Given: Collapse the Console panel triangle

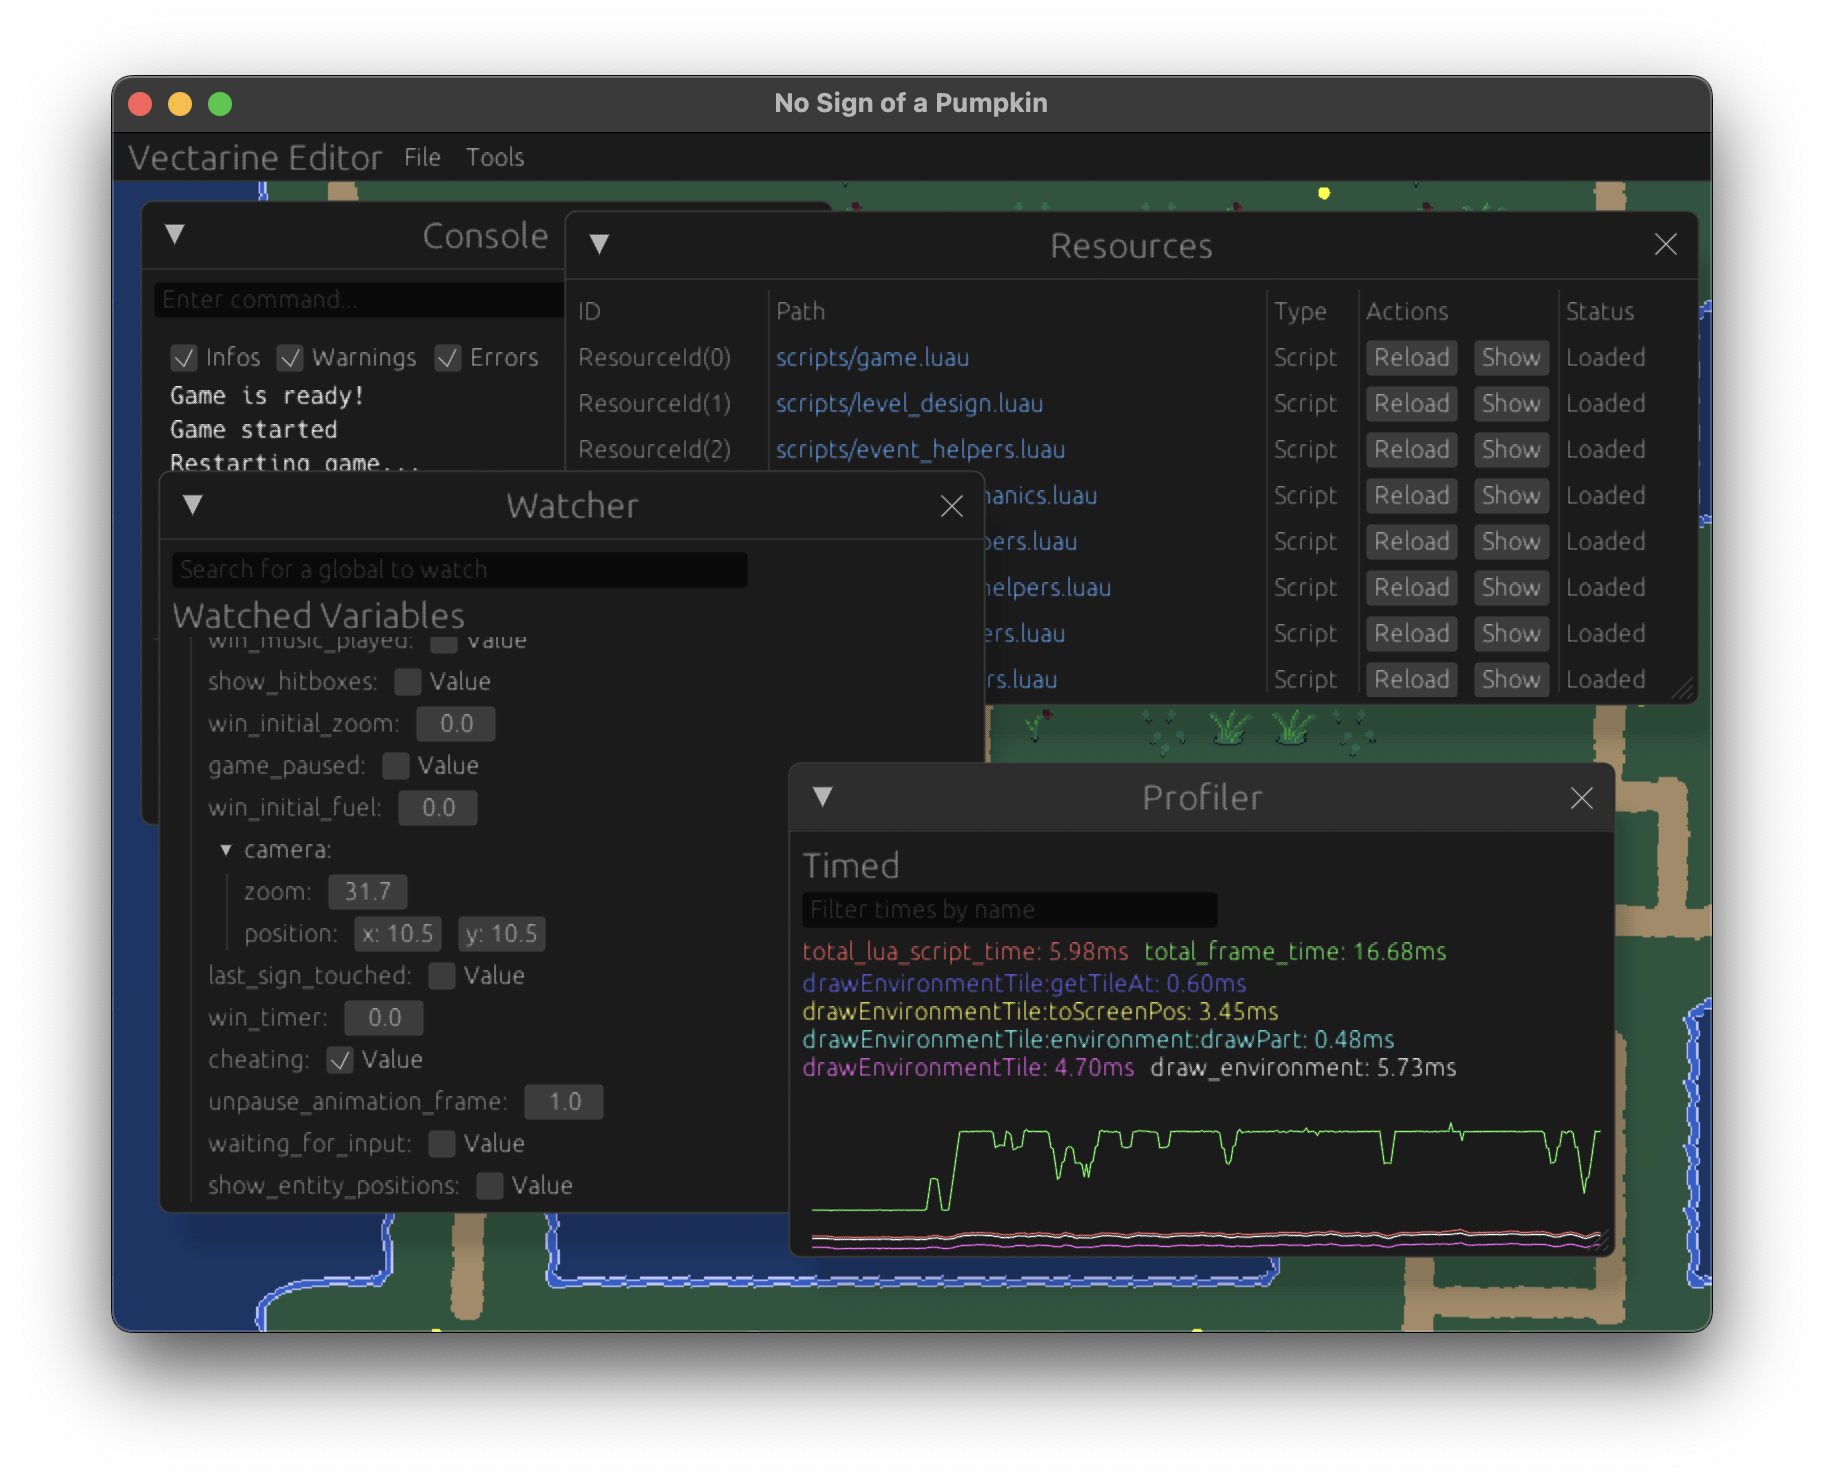Looking at the screenshot, I should click(x=175, y=235).
